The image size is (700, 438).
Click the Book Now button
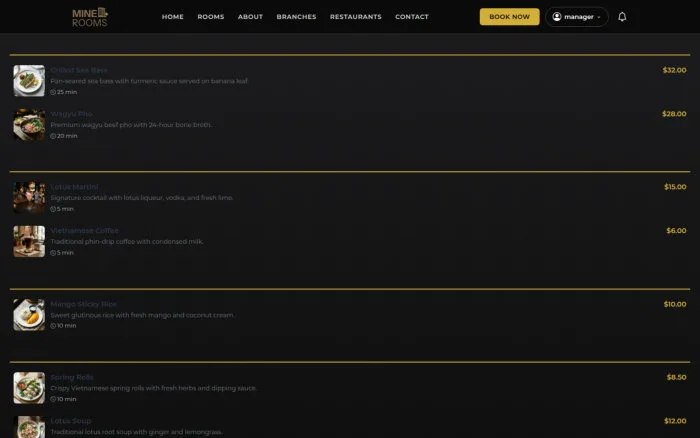(509, 17)
